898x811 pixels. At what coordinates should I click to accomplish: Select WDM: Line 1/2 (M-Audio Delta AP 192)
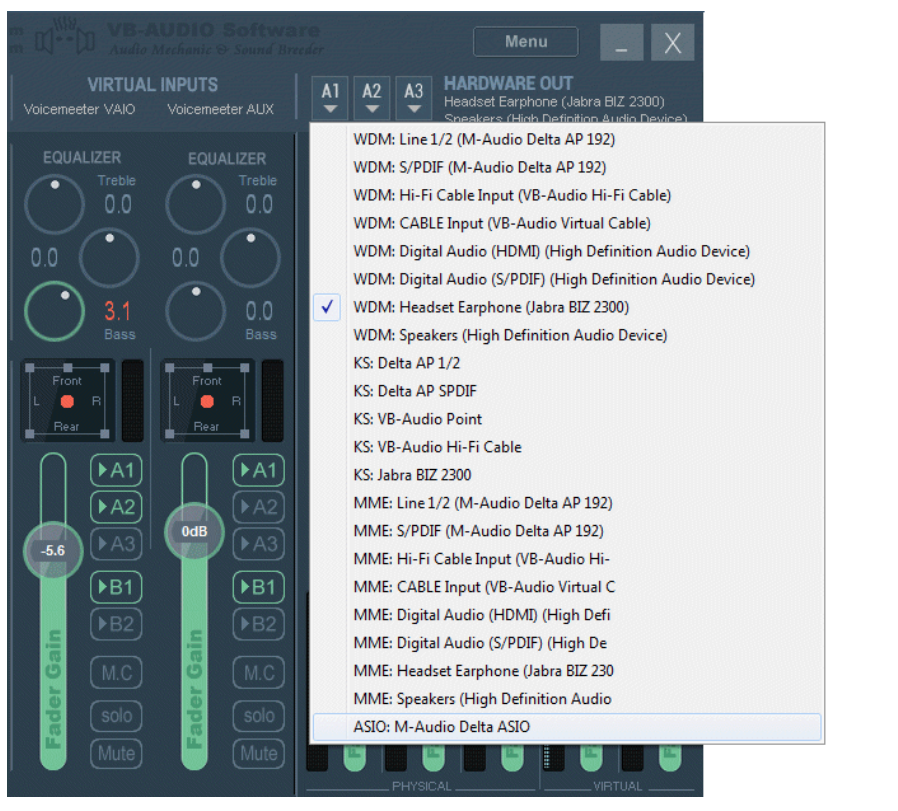(x=567, y=139)
